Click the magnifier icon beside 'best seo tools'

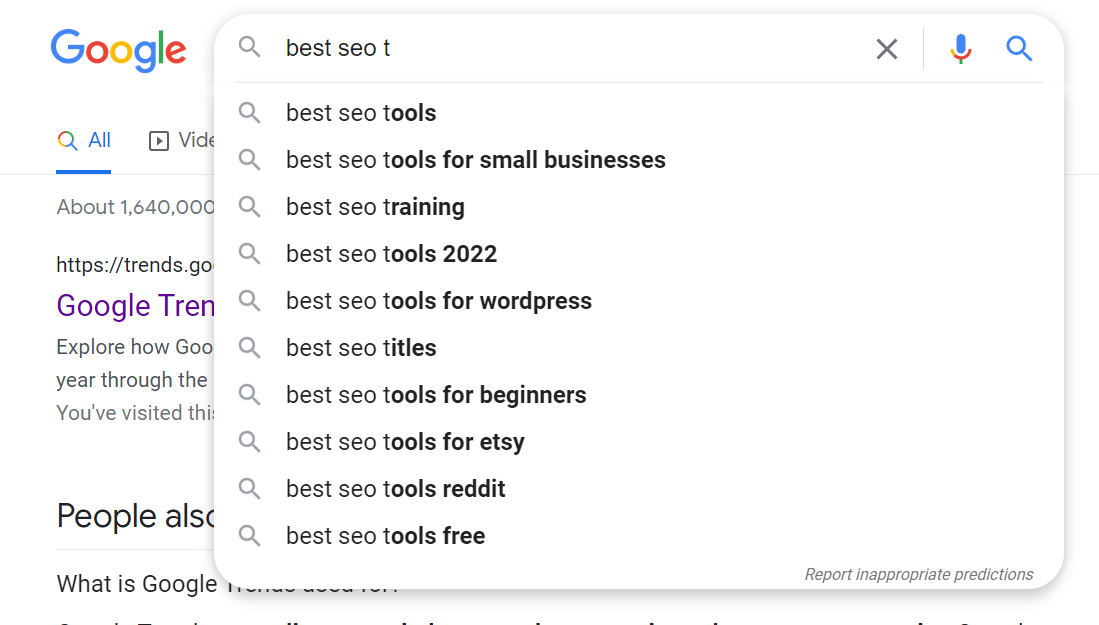(249, 113)
